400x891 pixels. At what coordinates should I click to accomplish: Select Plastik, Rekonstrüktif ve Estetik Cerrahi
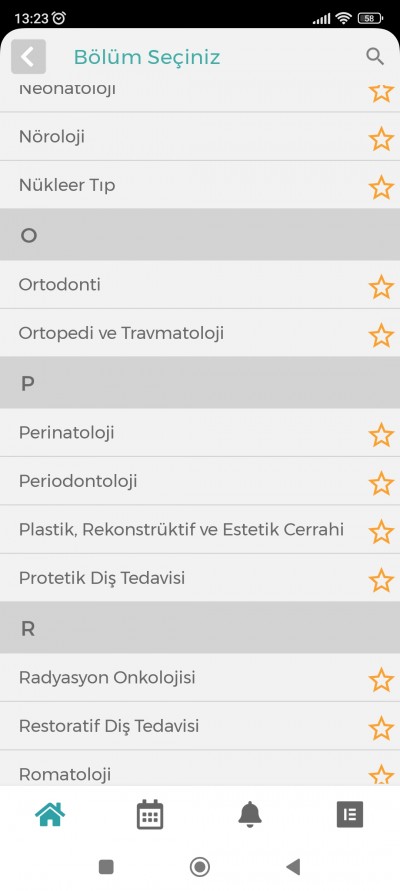coord(200,530)
